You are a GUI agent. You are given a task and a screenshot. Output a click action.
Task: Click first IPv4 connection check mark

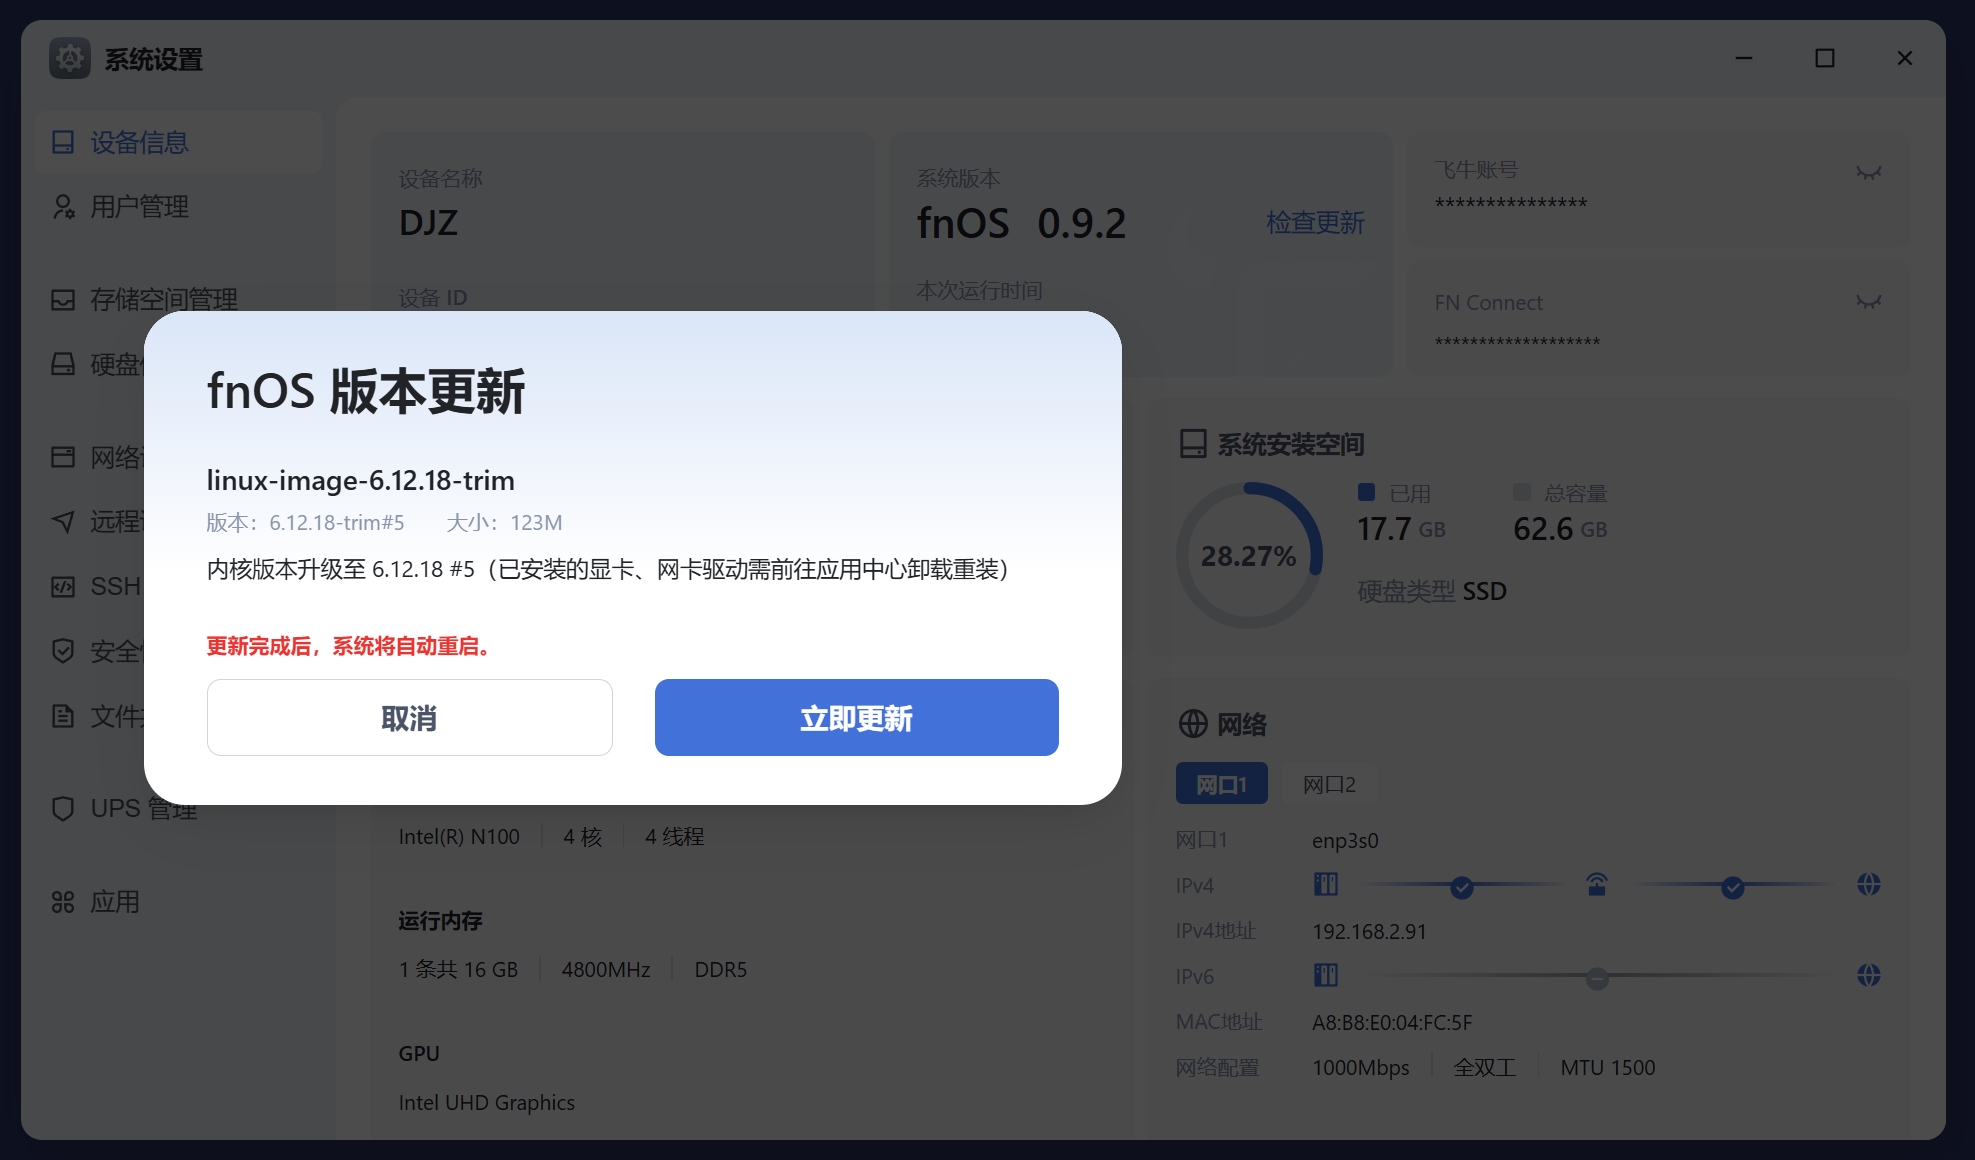tap(1462, 887)
